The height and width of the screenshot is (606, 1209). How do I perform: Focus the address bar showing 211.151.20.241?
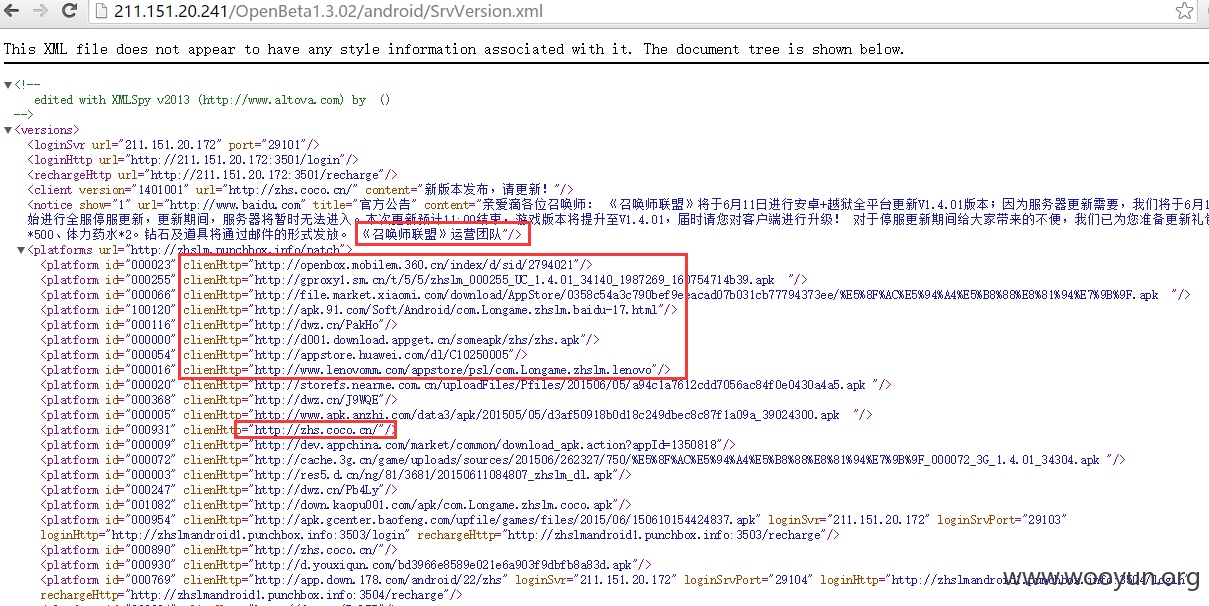[x=640, y=12]
